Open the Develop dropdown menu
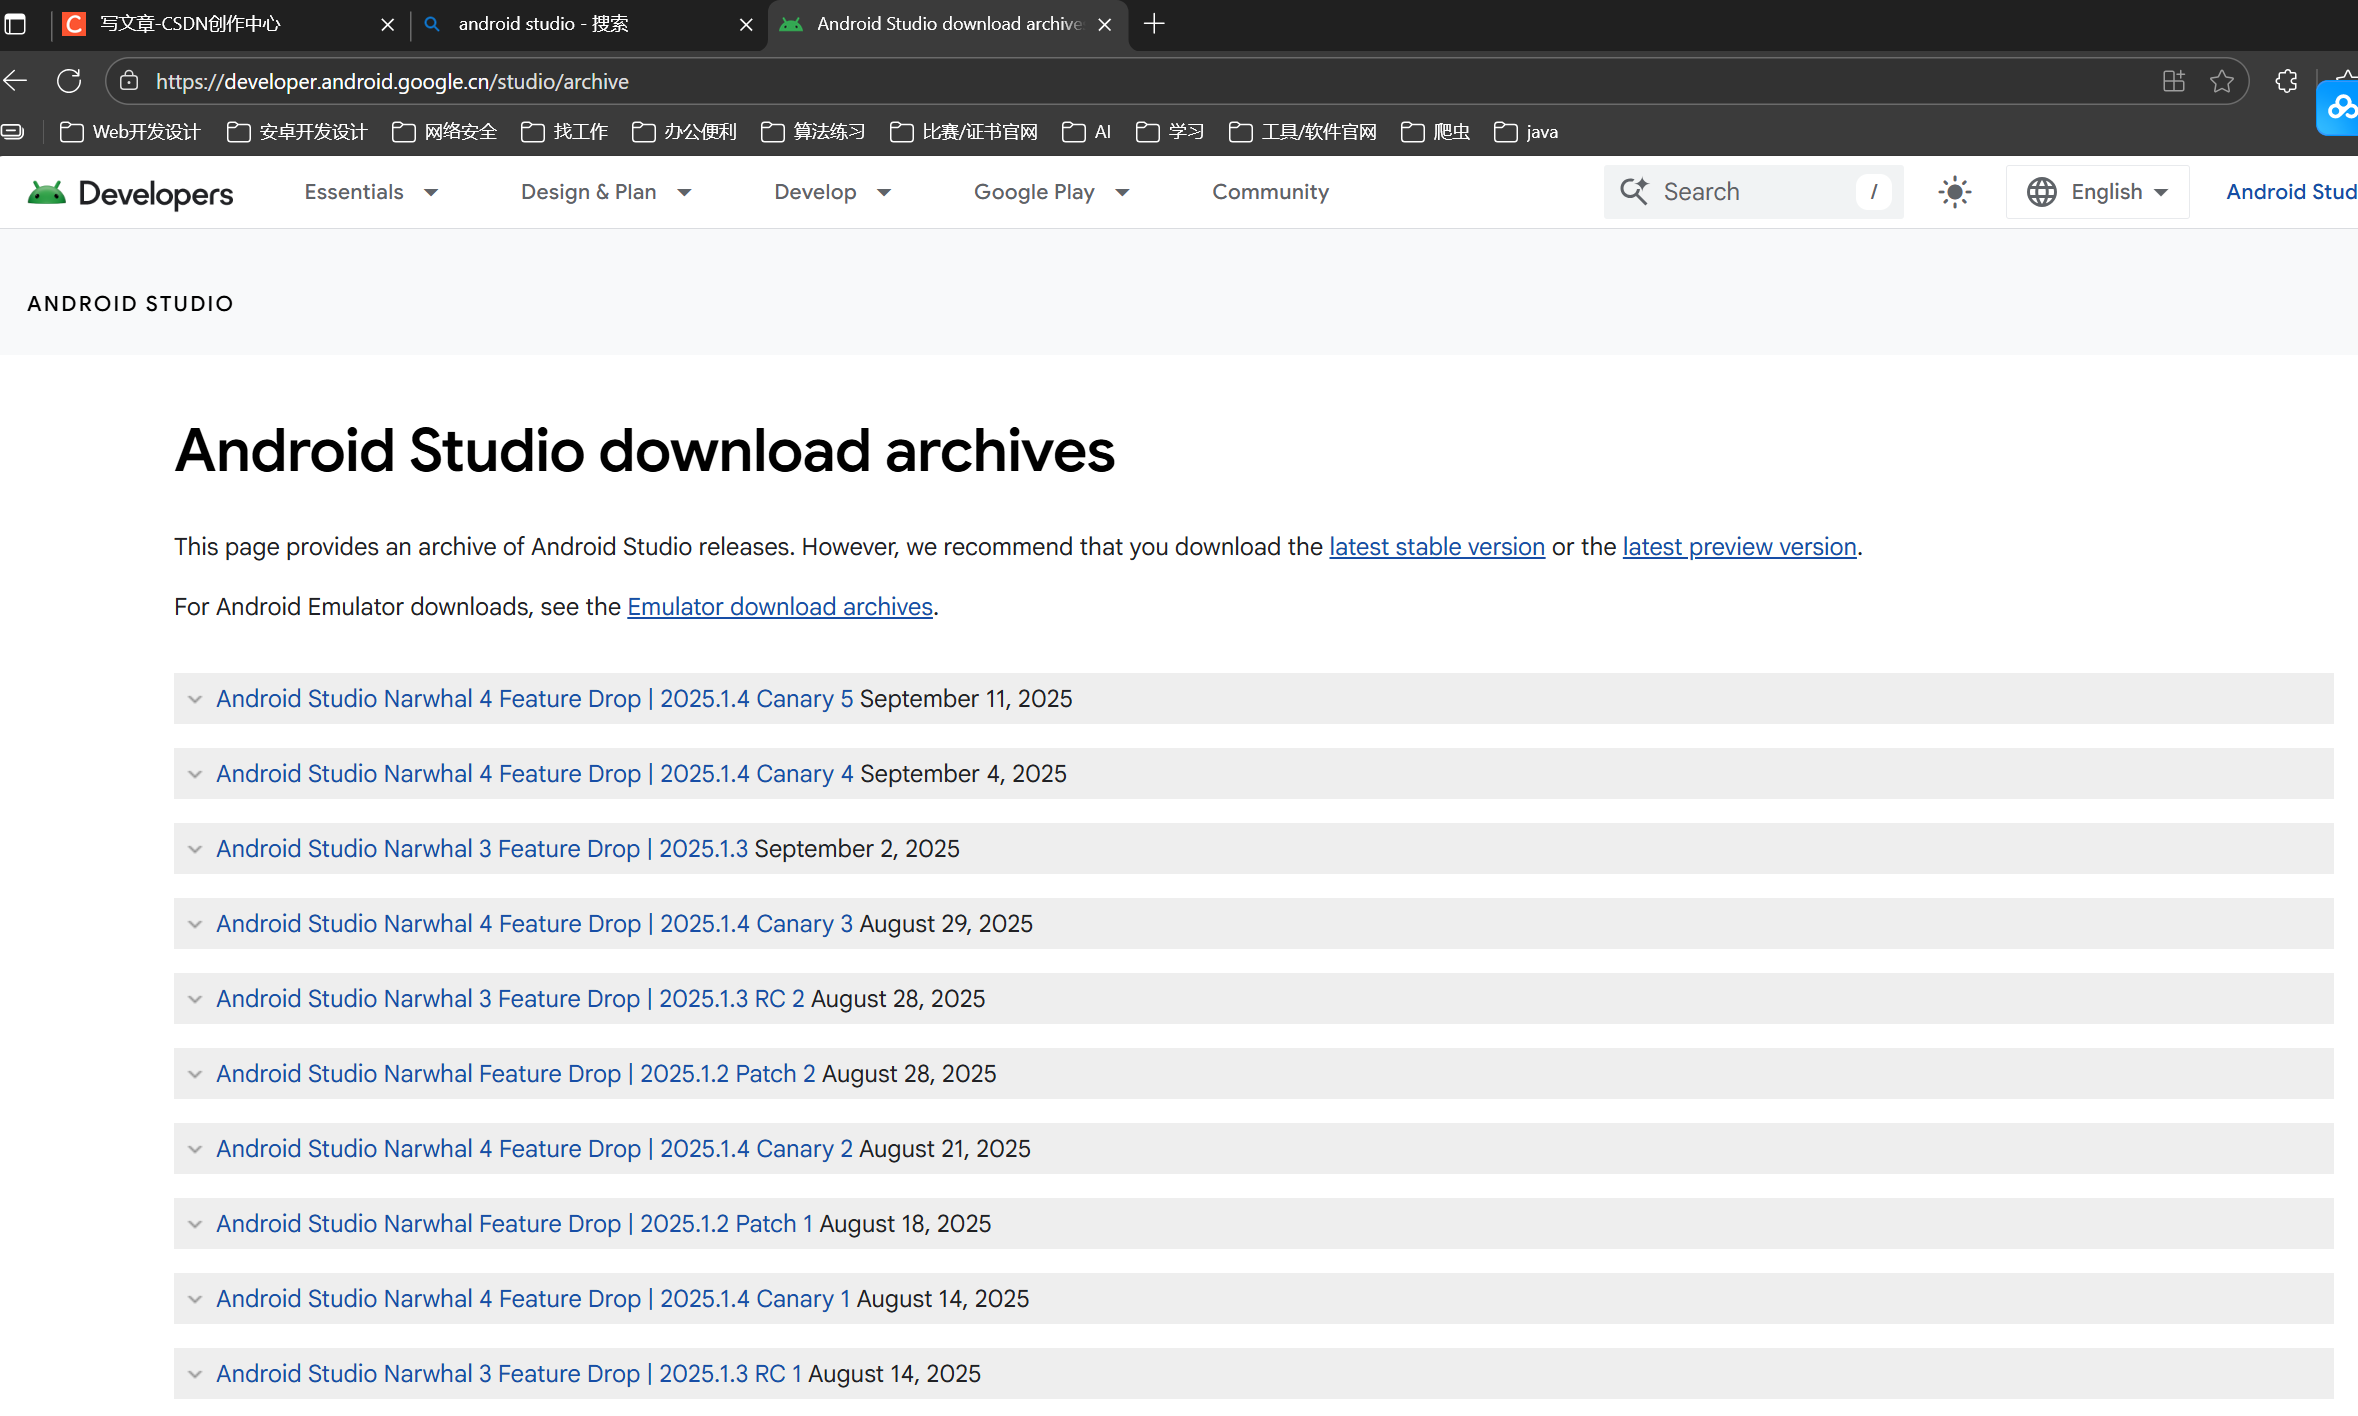 tap(832, 192)
